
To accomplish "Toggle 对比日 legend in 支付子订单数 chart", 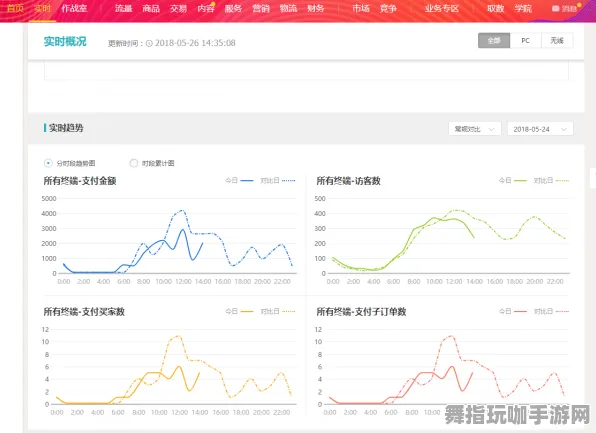I will click(551, 311).
